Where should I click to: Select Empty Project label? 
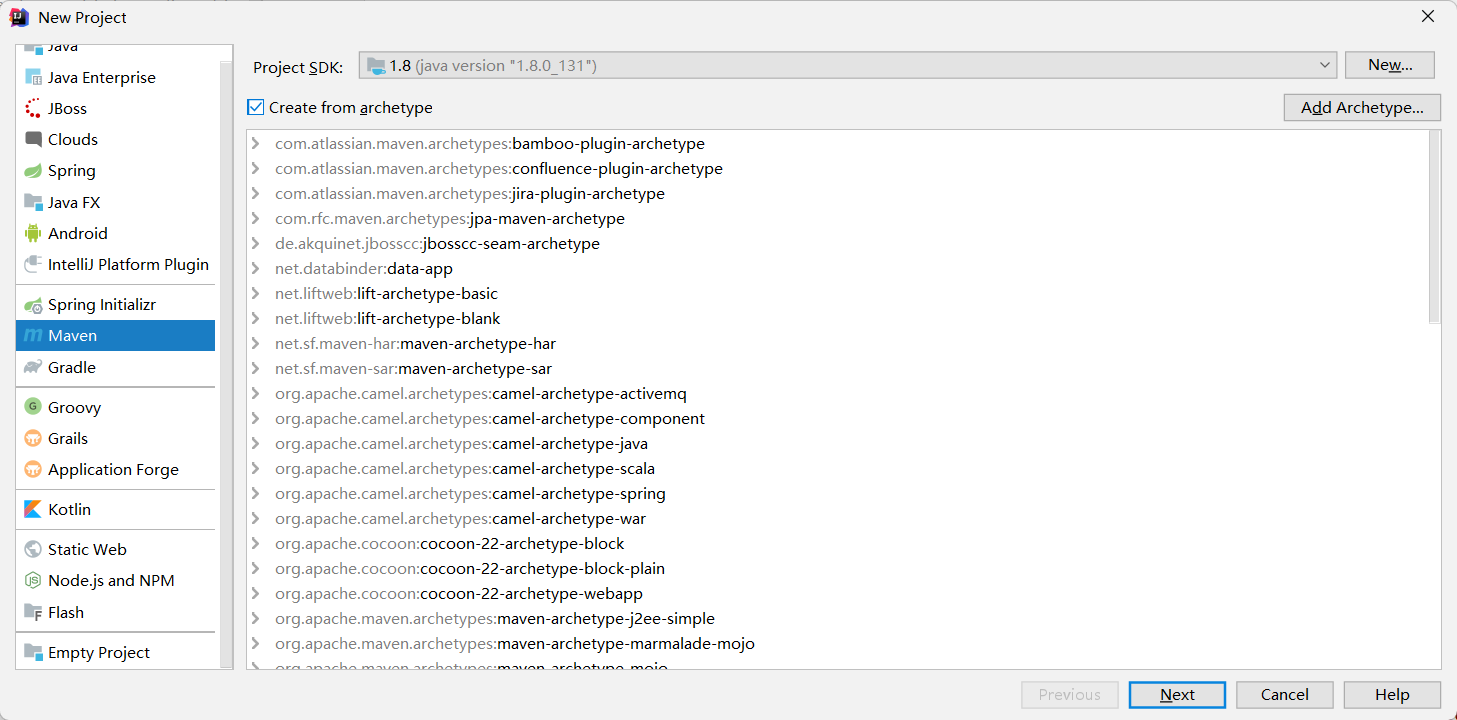(99, 652)
